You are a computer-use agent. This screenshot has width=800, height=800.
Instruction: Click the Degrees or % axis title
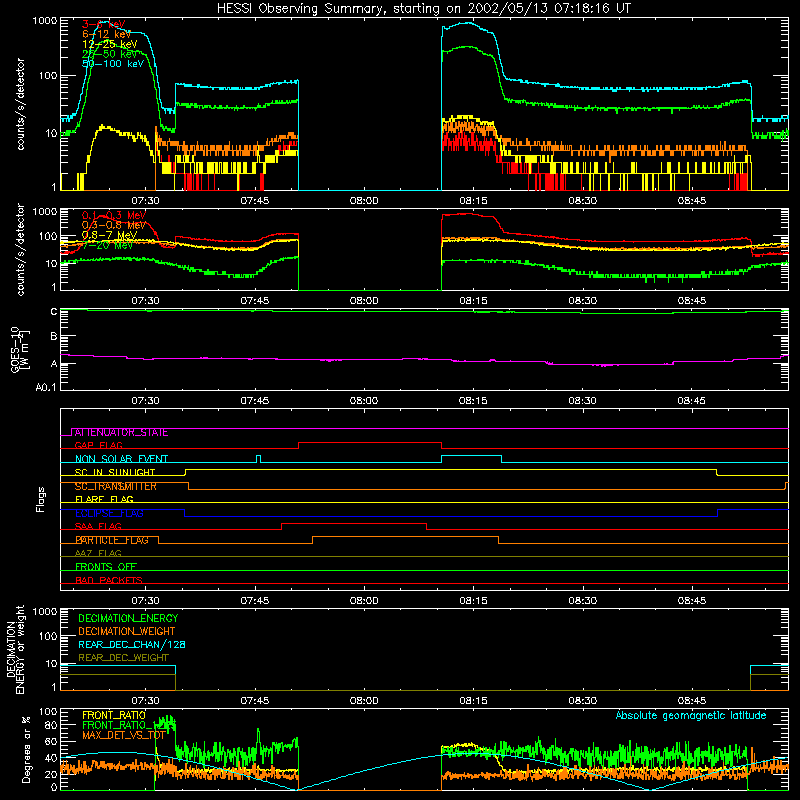26,749
